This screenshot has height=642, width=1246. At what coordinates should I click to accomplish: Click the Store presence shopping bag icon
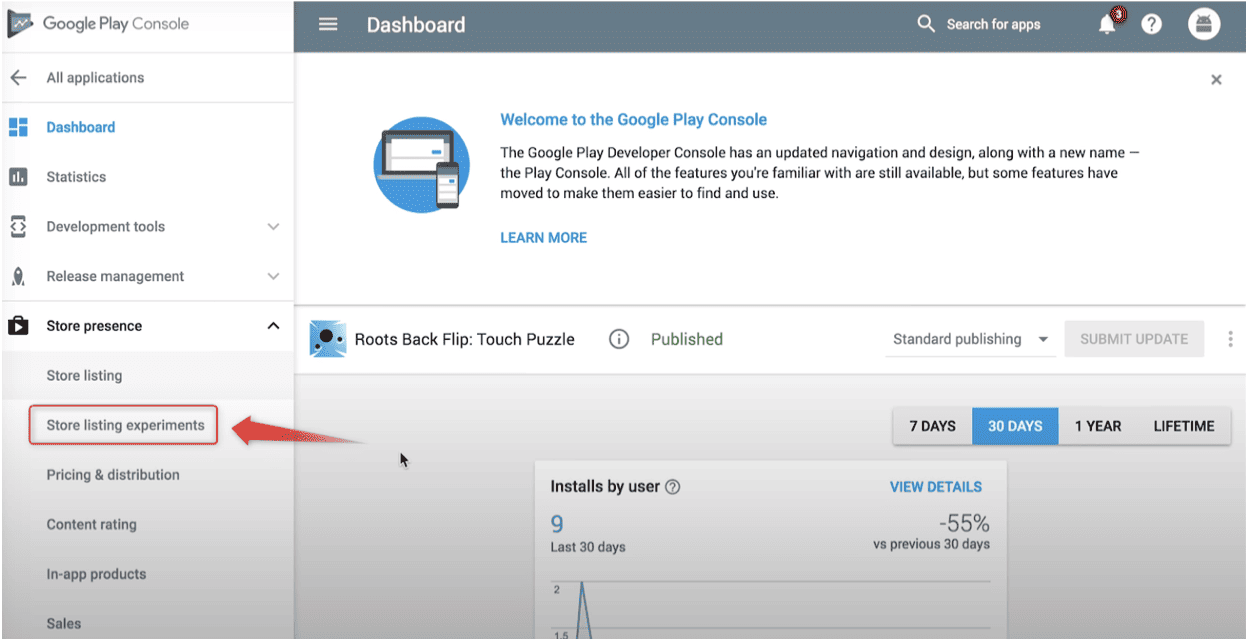(18, 326)
